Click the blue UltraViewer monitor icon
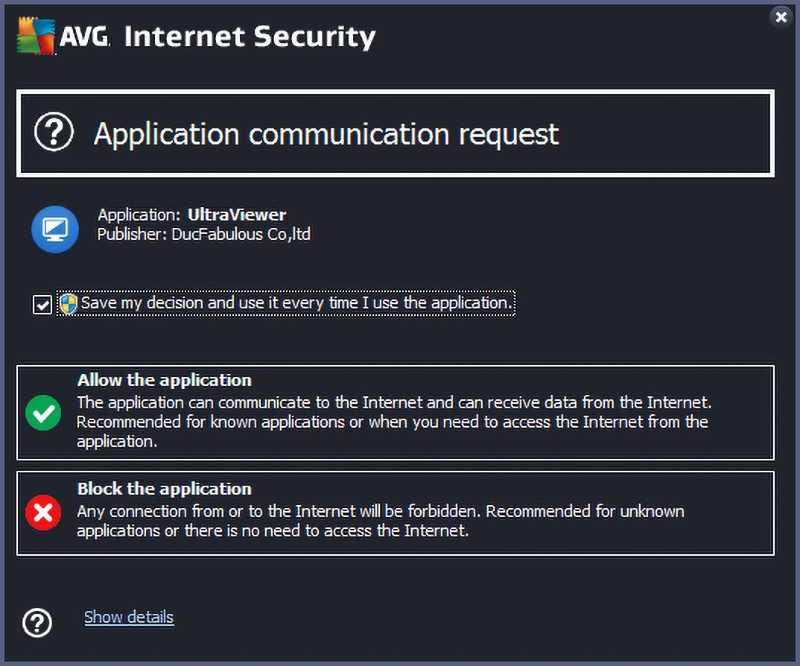 (x=55, y=230)
